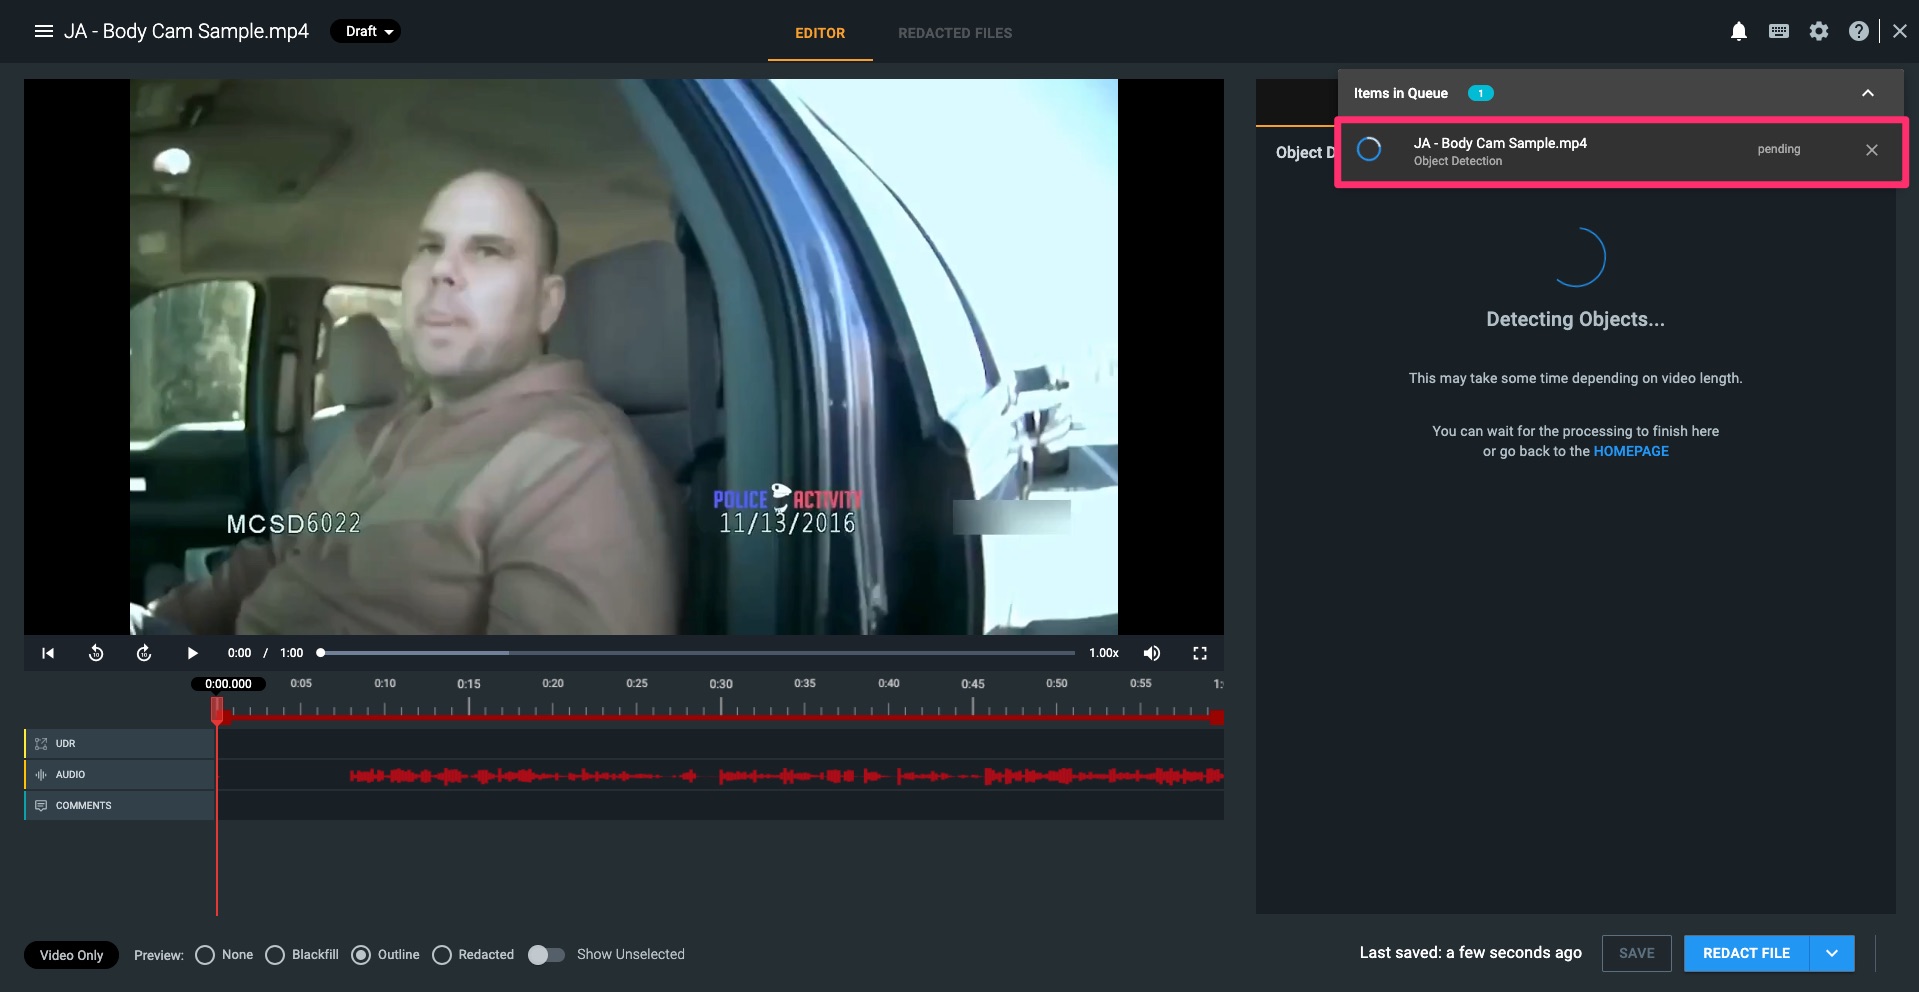Open the Draft status dropdown
The height and width of the screenshot is (992, 1919).
[365, 31]
